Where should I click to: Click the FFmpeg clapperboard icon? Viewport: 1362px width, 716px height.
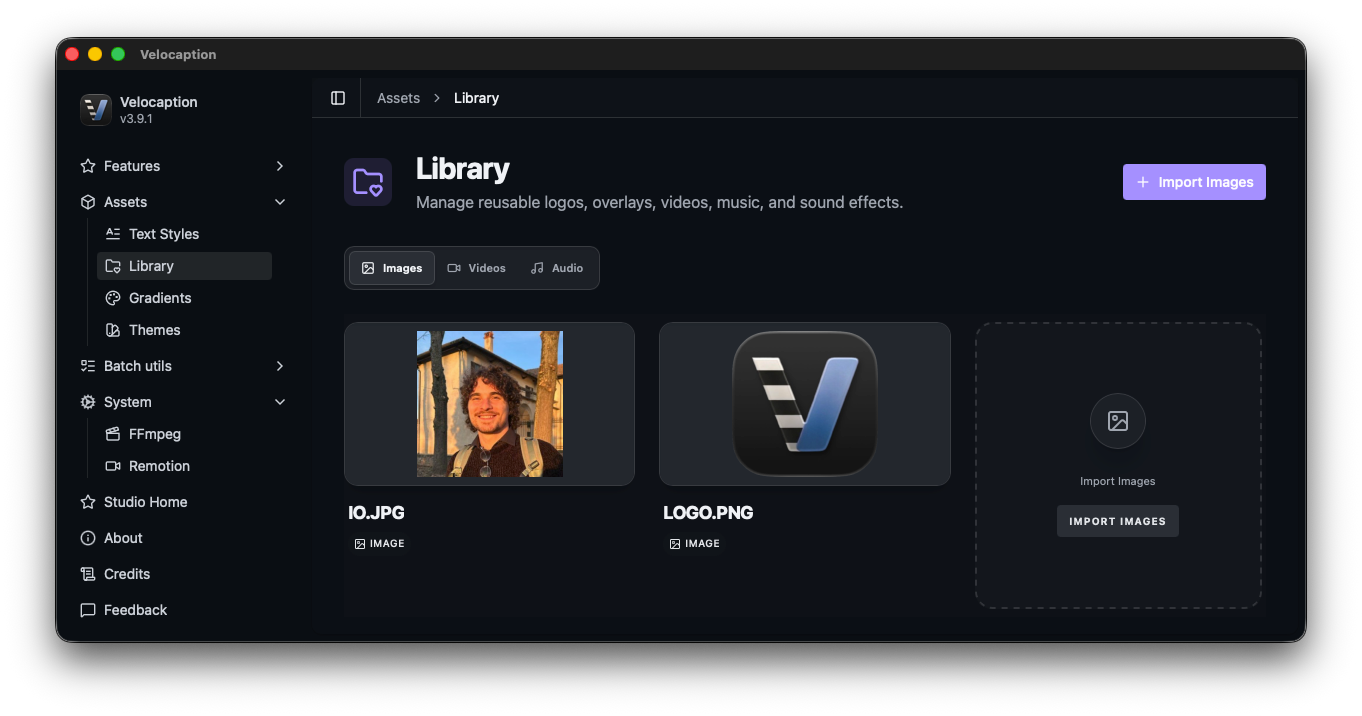(x=113, y=434)
